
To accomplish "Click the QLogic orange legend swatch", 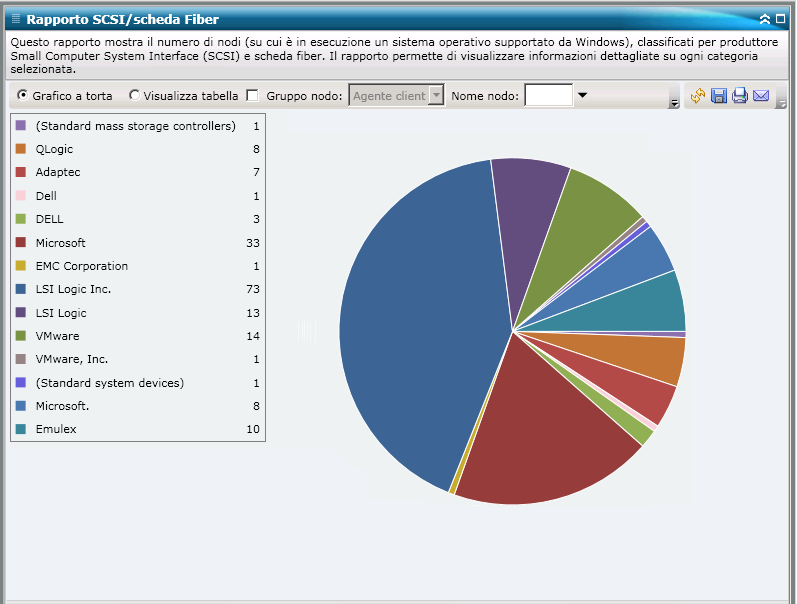I will click(21, 149).
